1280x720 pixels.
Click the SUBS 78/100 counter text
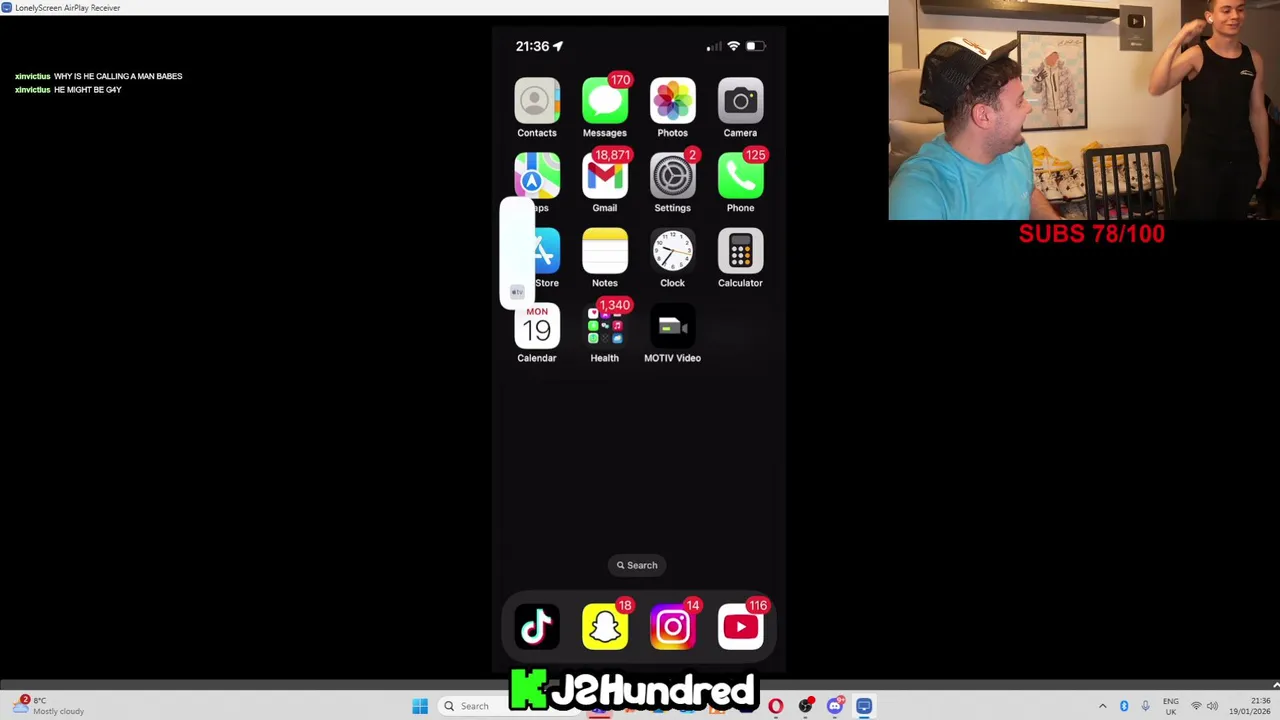(1092, 234)
